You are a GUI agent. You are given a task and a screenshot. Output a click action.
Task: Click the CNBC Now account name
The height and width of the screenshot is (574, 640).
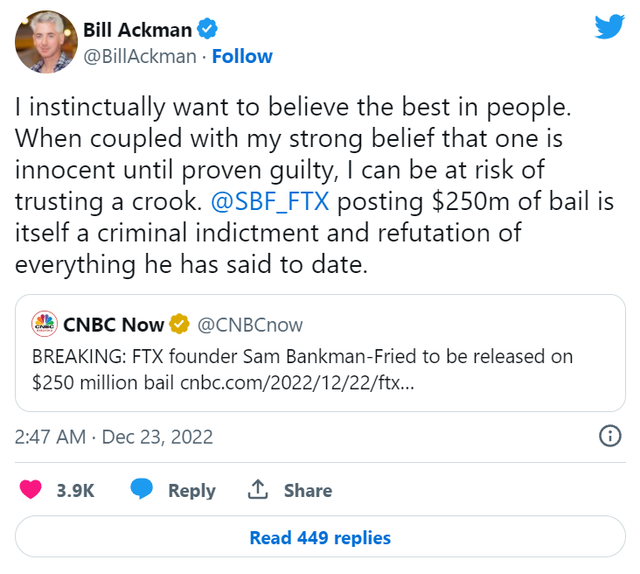[114, 324]
